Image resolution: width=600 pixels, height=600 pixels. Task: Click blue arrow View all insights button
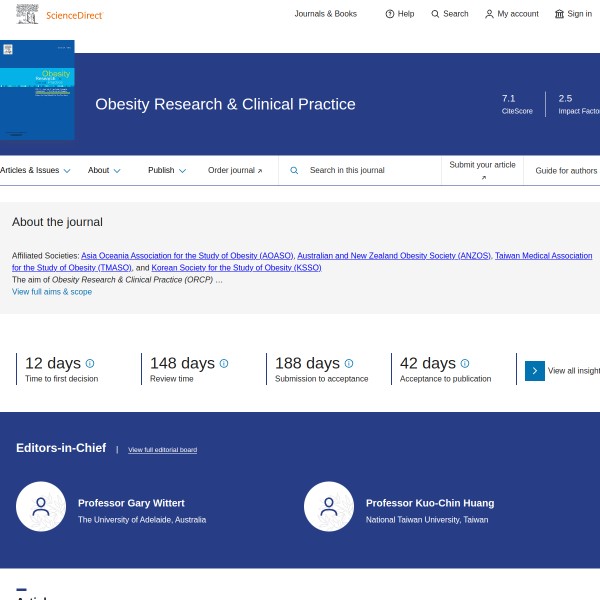pos(535,370)
